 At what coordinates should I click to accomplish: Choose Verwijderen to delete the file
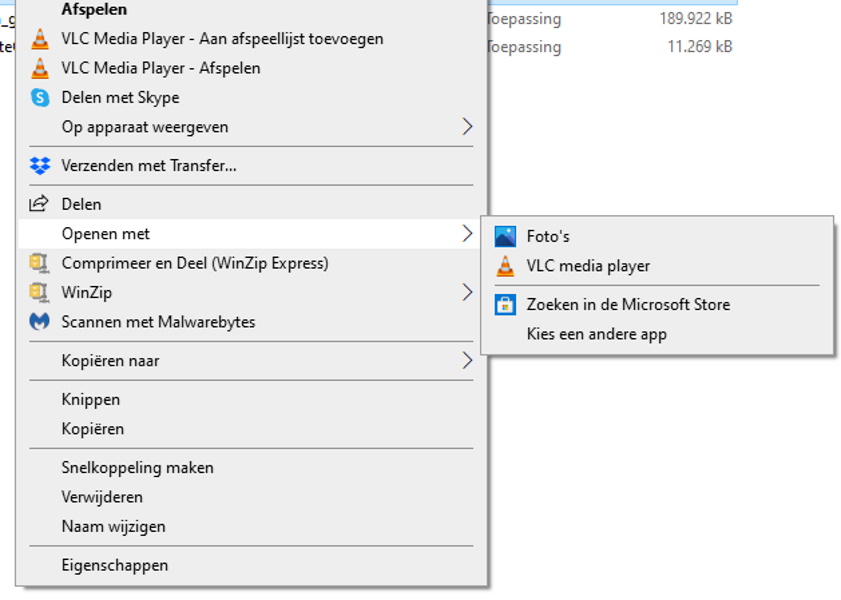(252, 497)
